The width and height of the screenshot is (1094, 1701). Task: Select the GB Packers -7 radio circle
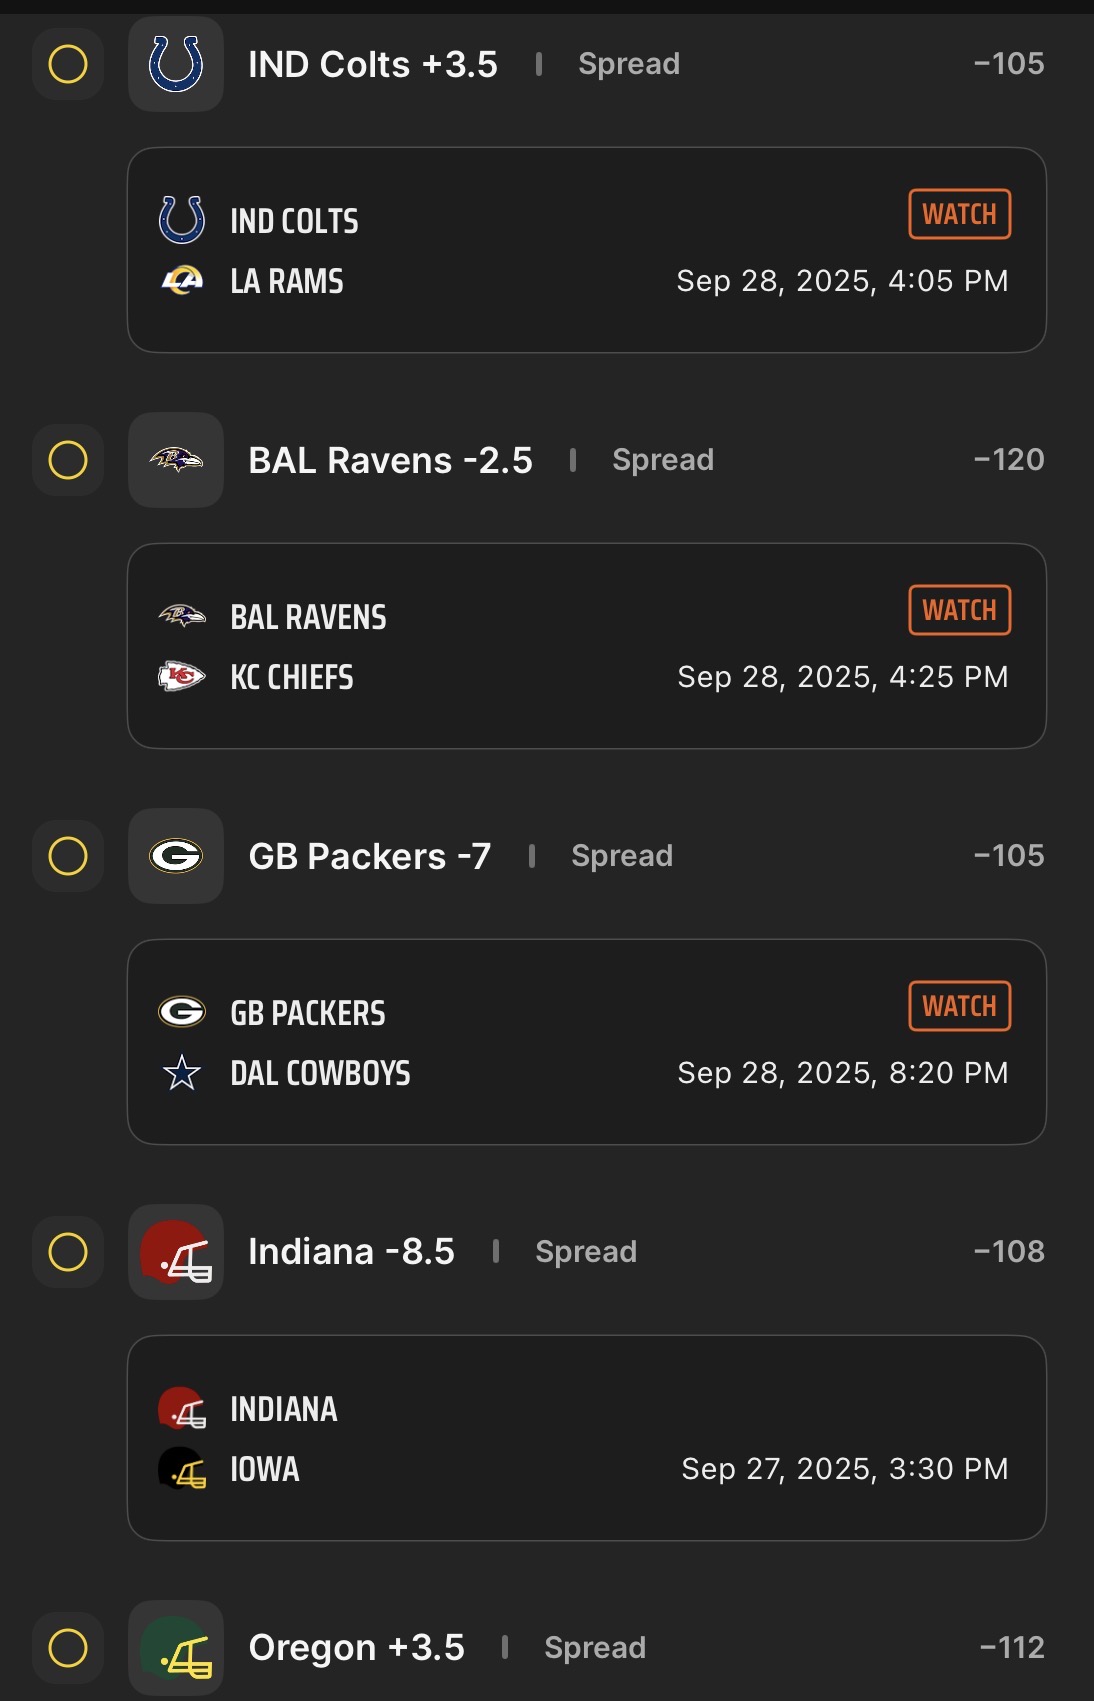[68, 856]
